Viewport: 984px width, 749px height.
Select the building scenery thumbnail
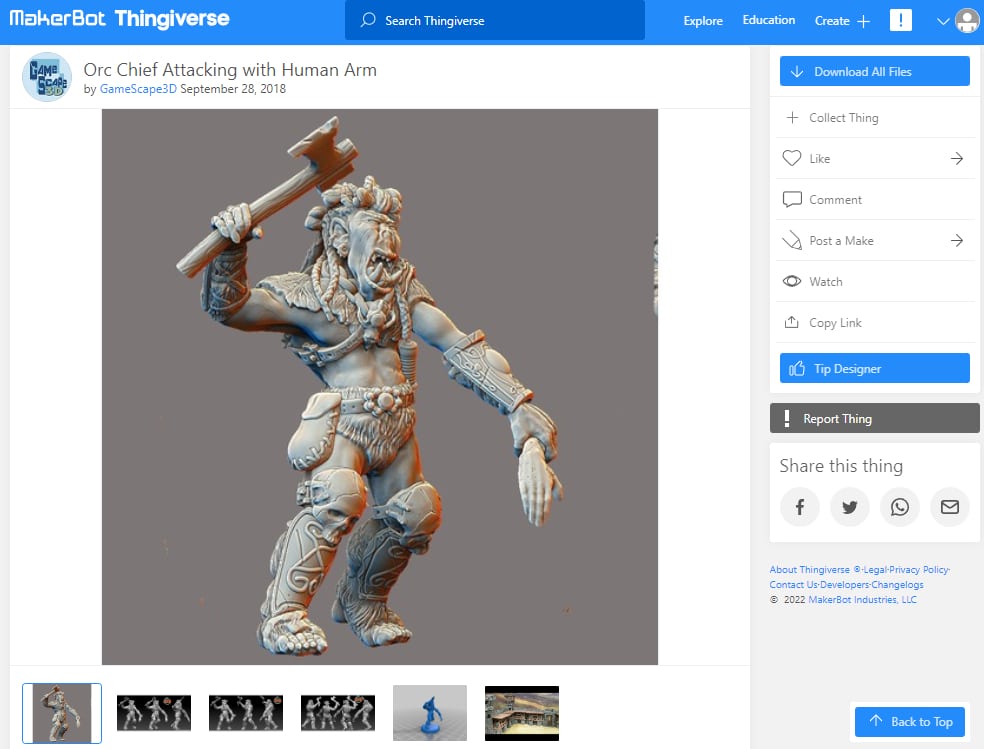pos(521,713)
